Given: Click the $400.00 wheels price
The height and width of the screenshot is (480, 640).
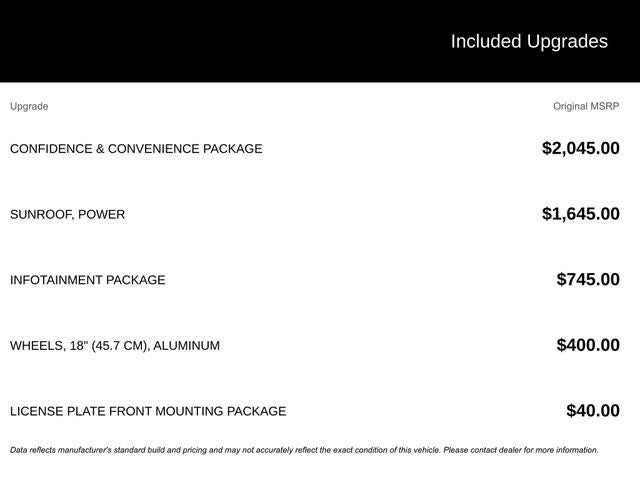Looking at the screenshot, I should tap(588, 345).
